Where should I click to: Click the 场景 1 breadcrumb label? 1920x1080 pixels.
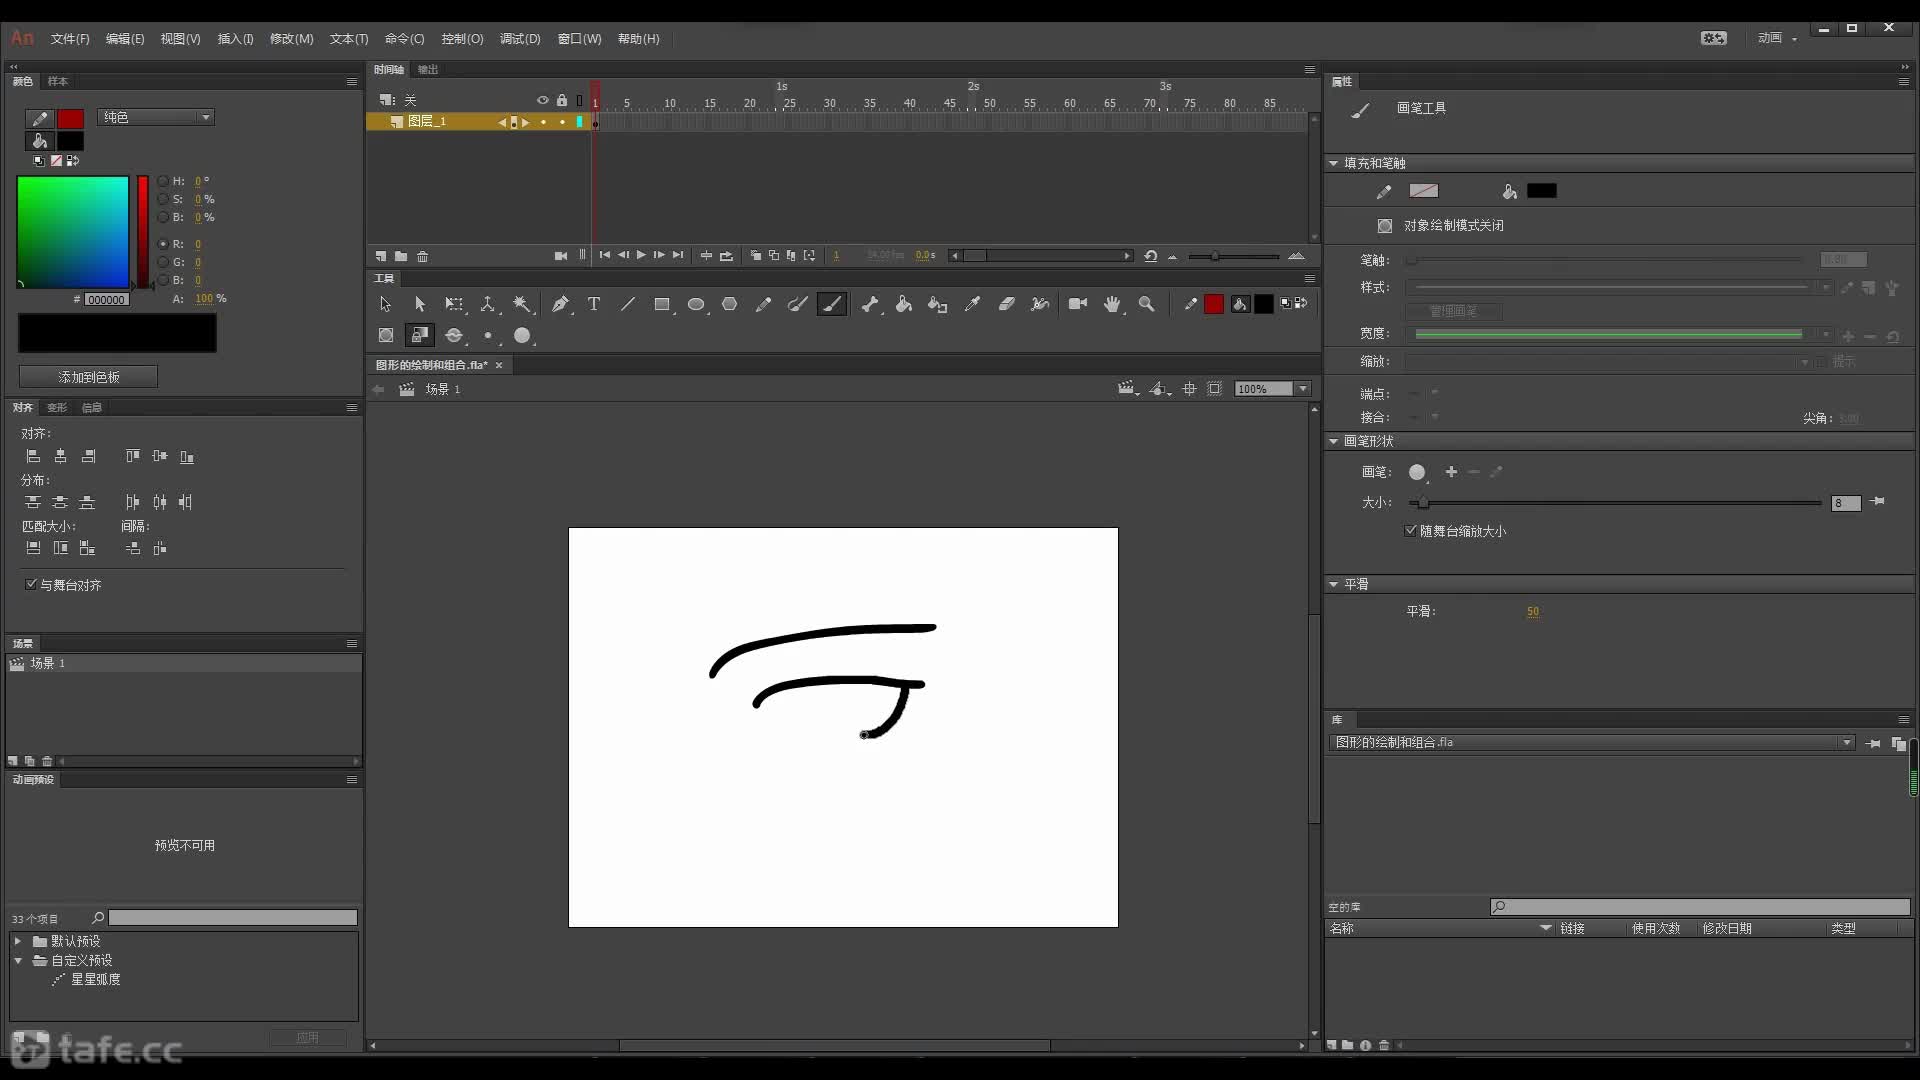(443, 389)
